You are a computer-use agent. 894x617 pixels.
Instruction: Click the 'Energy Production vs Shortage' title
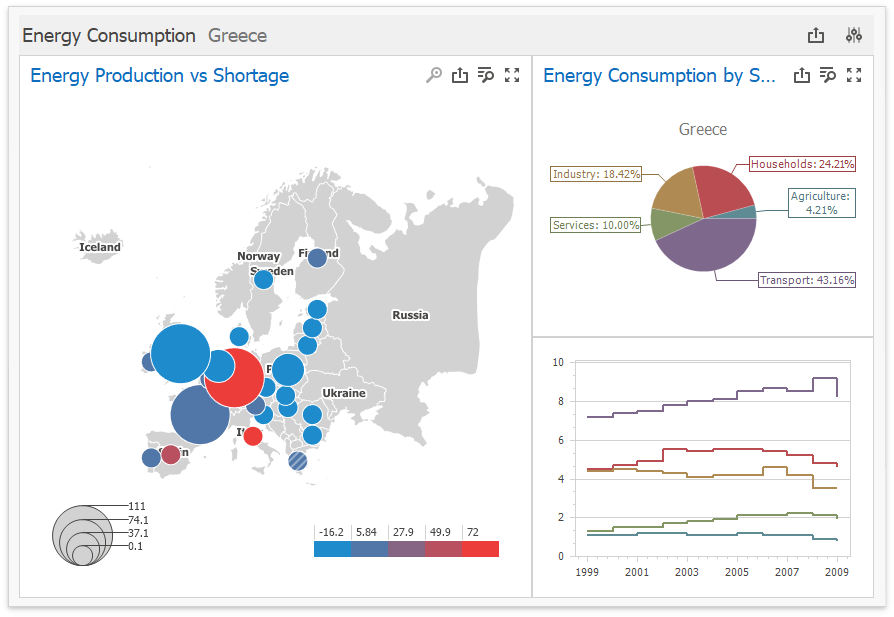pyautogui.click(x=160, y=75)
